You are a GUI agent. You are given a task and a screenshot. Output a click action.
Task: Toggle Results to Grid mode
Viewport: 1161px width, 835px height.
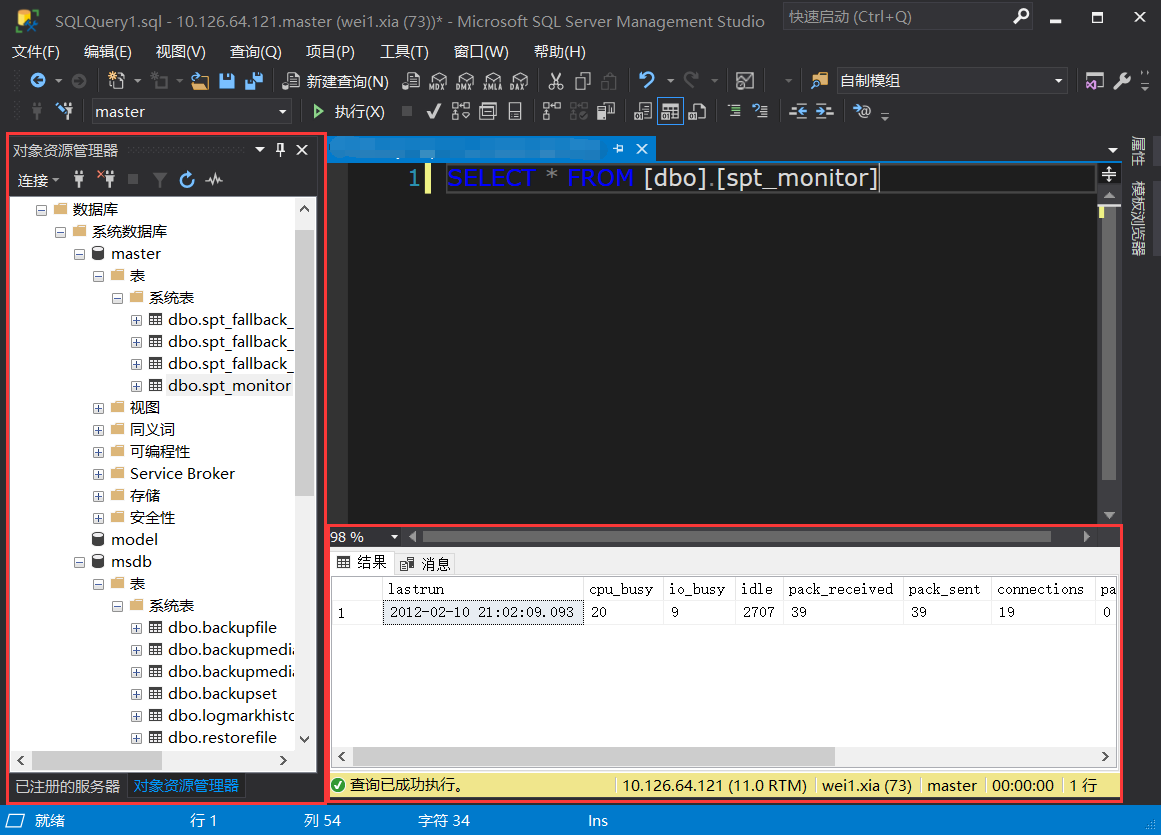click(x=671, y=111)
